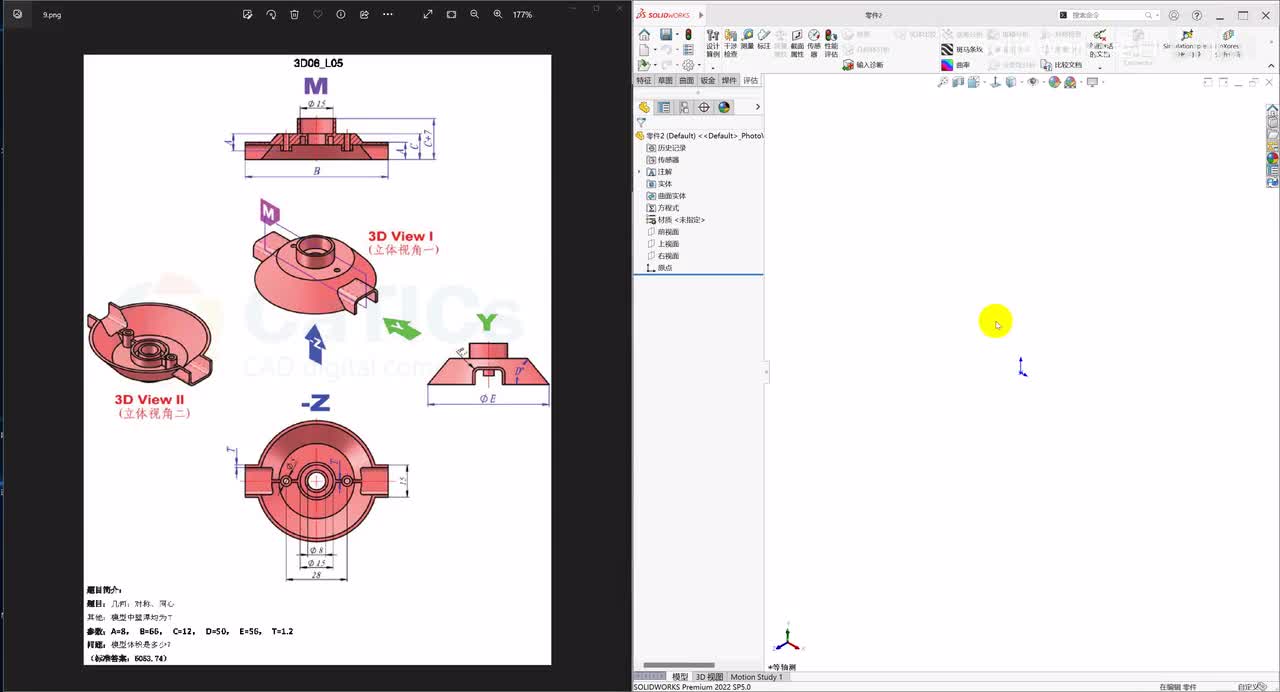Open the three-dot See more menu in Photos

tap(388, 14)
